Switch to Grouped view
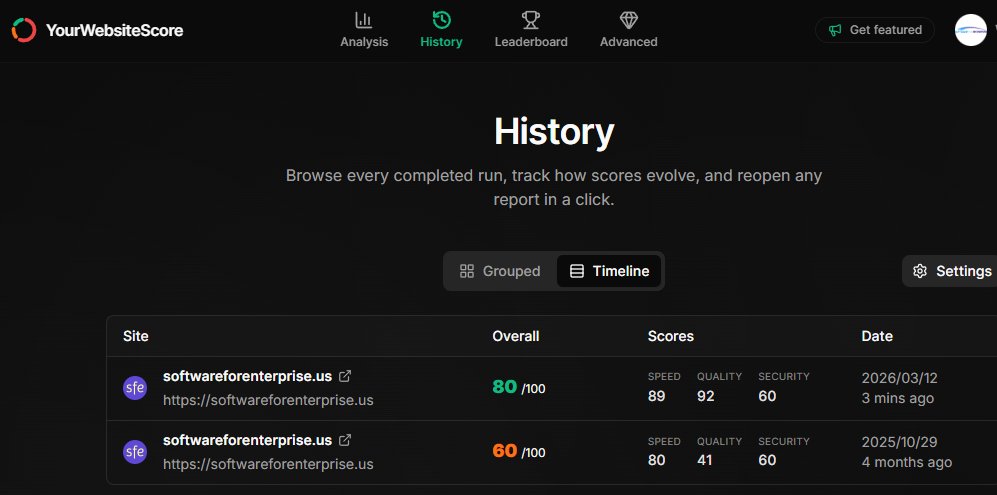997x495 pixels. (500, 271)
